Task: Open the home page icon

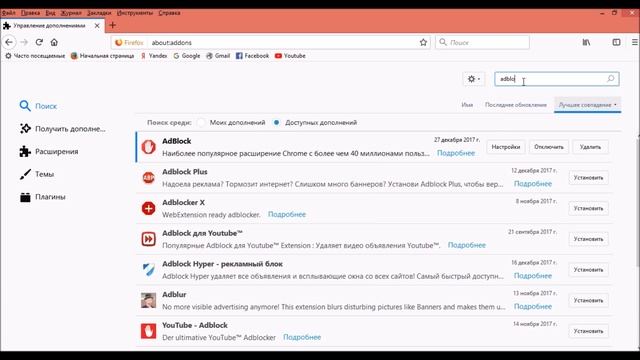Action: point(54,42)
